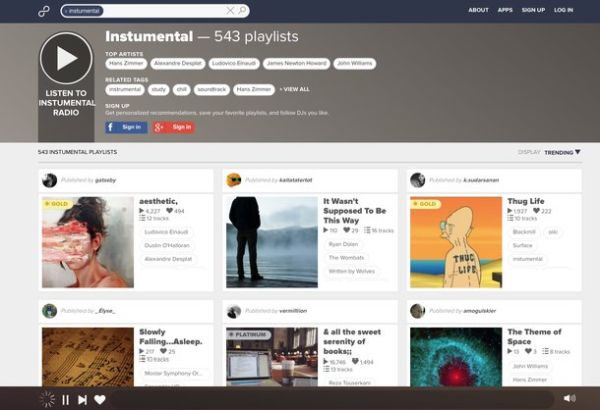Select the 'study' related tag
600x410 pixels.
[x=159, y=89]
